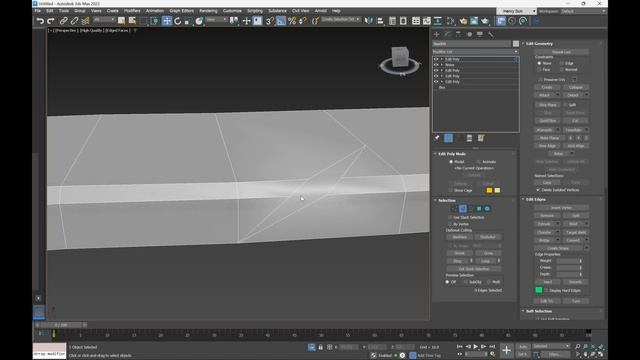Viewport: 640px width, 360px height.
Task: Click the orange cage color swatch
Action: coord(489,191)
